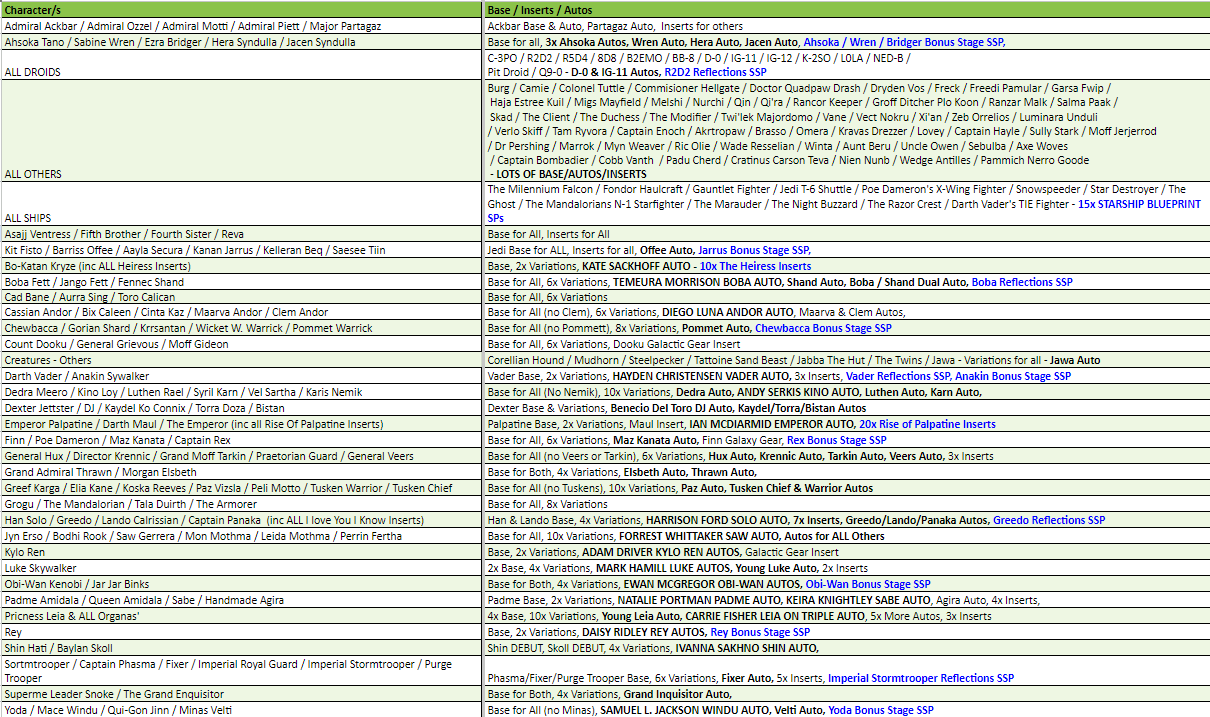The width and height of the screenshot is (1210, 717).
Task: Click the "Character/s" column header
Action: (32, 10)
